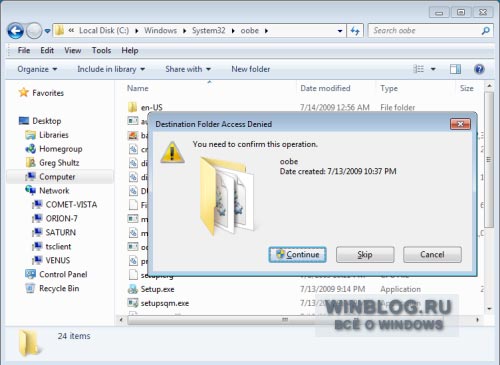Select the Setup.exe file
The image size is (500, 365).
(157, 289)
